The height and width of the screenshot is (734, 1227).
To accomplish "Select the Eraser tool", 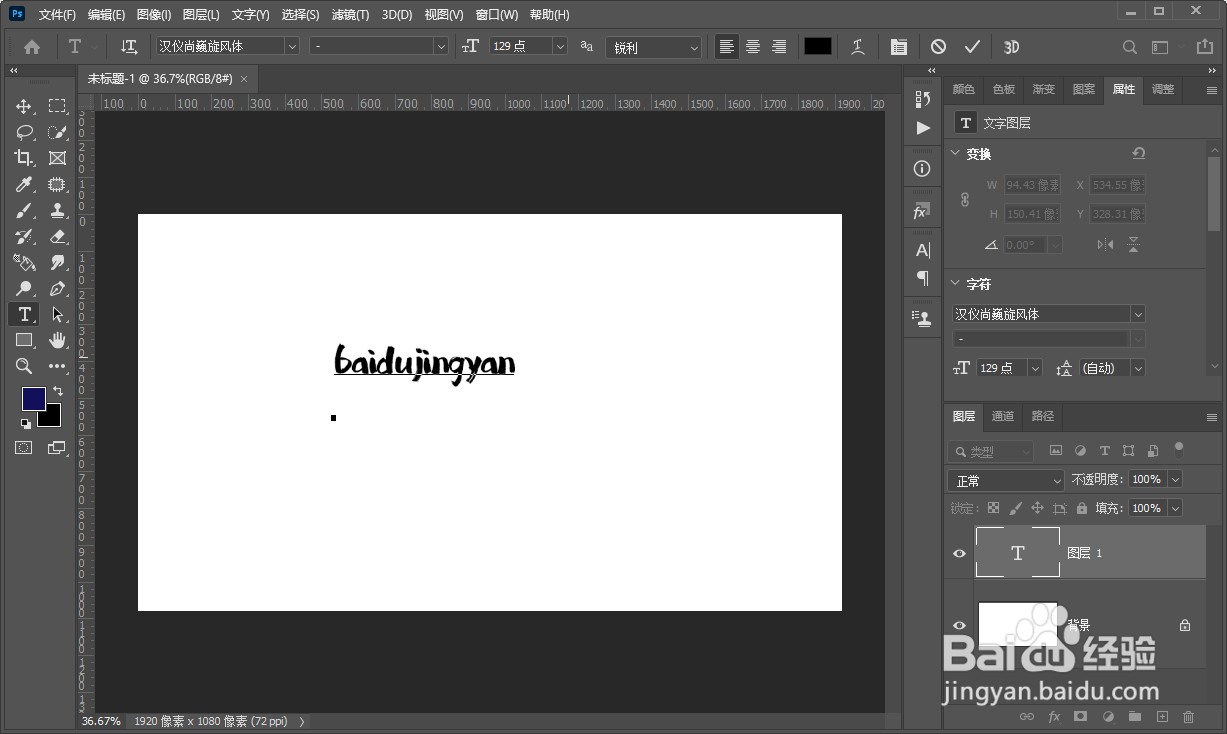I will (57, 236).
